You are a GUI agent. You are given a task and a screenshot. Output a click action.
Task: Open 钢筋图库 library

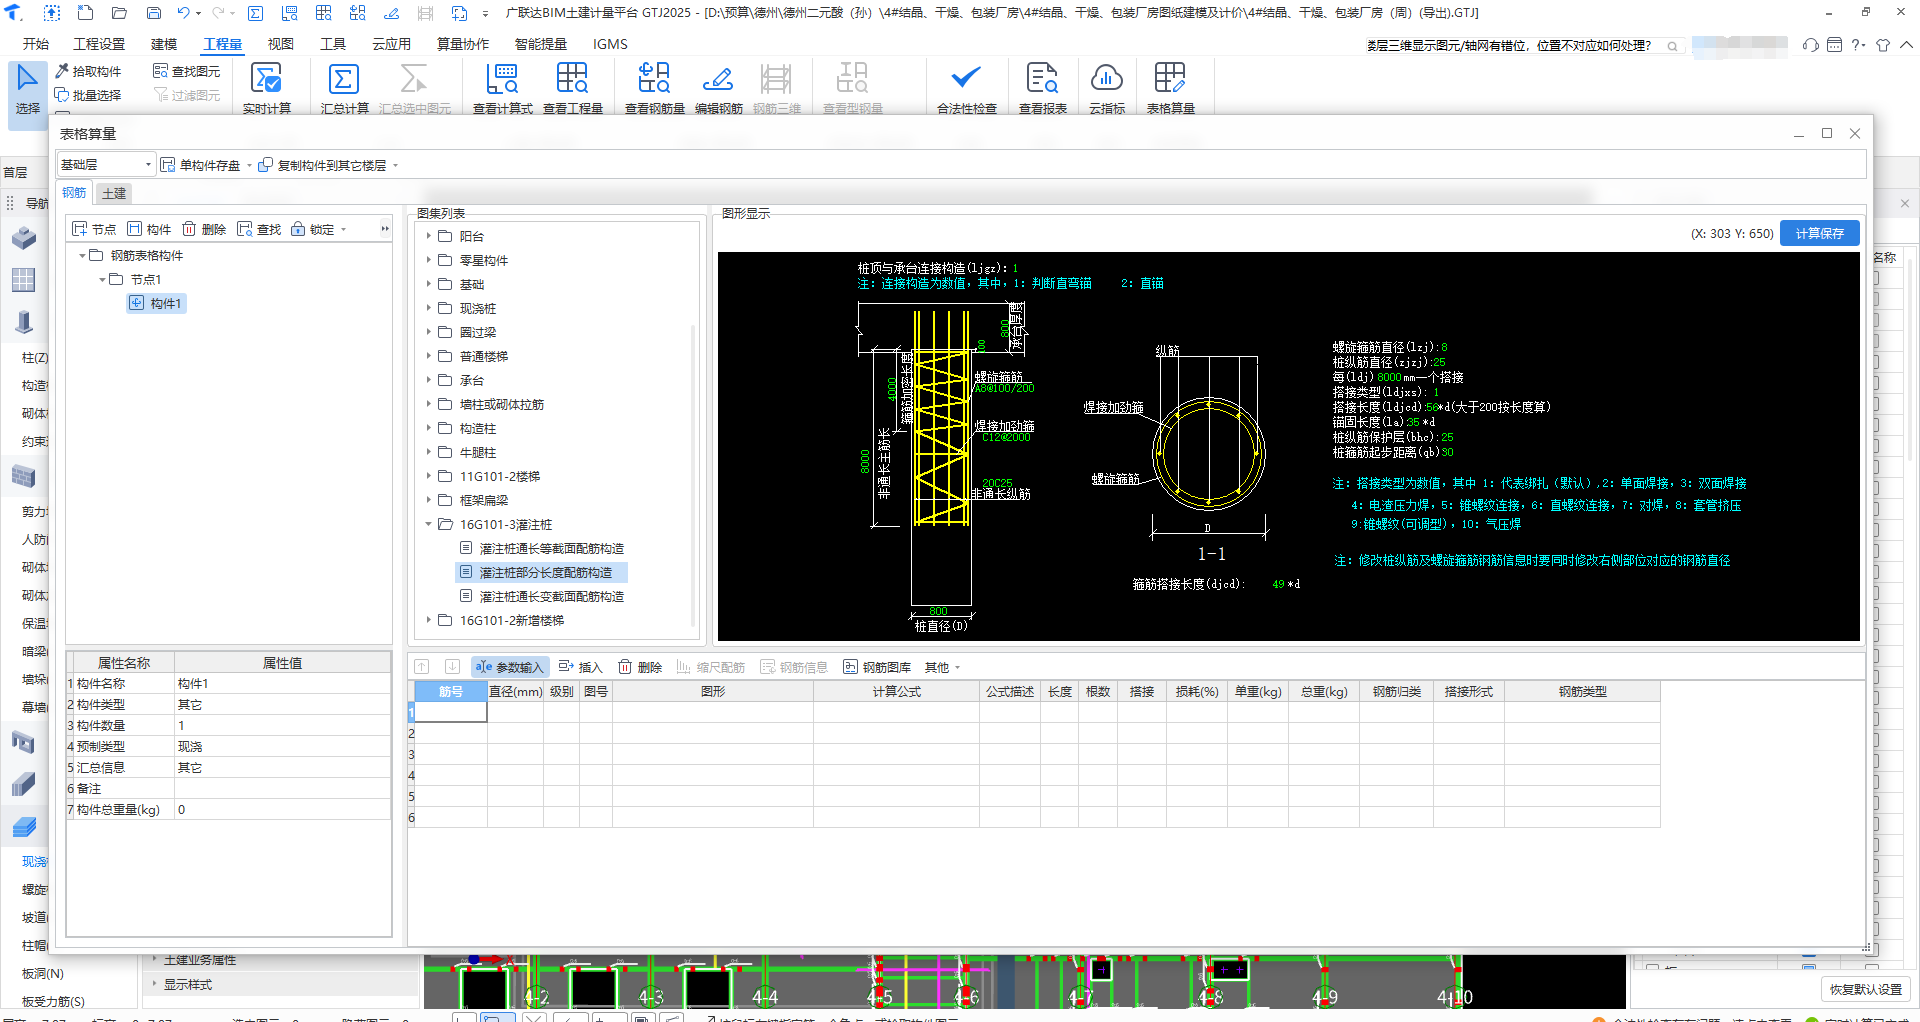pyautogui.click(x=877, y=667)
